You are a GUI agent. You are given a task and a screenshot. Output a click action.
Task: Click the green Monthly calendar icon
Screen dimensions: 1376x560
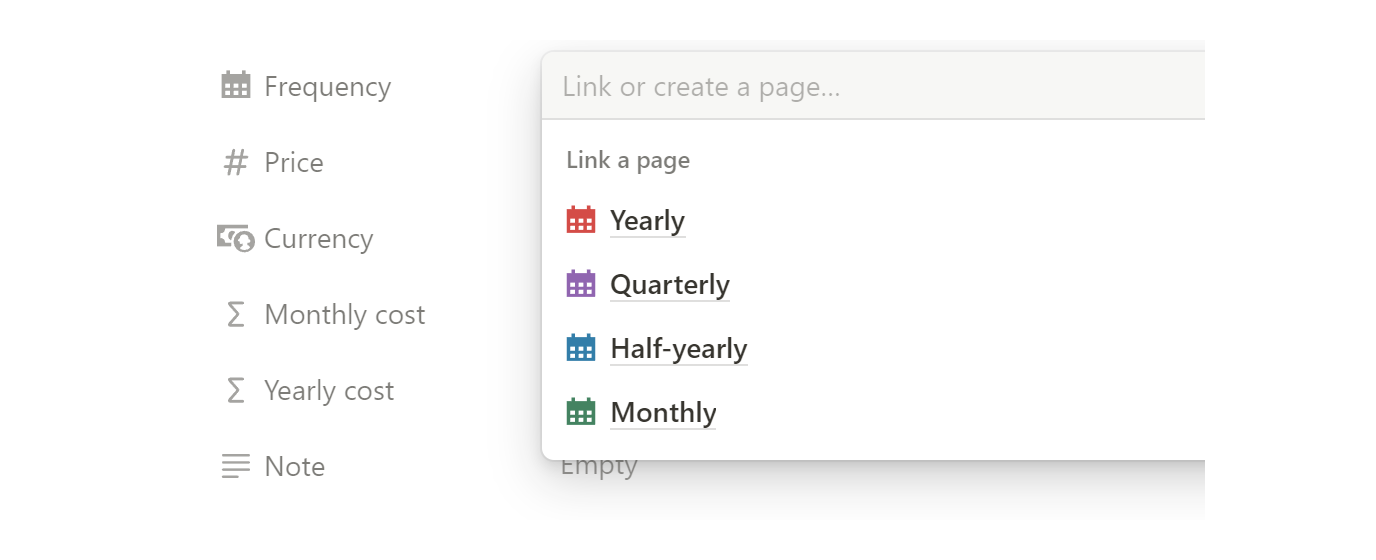[581, 412]
